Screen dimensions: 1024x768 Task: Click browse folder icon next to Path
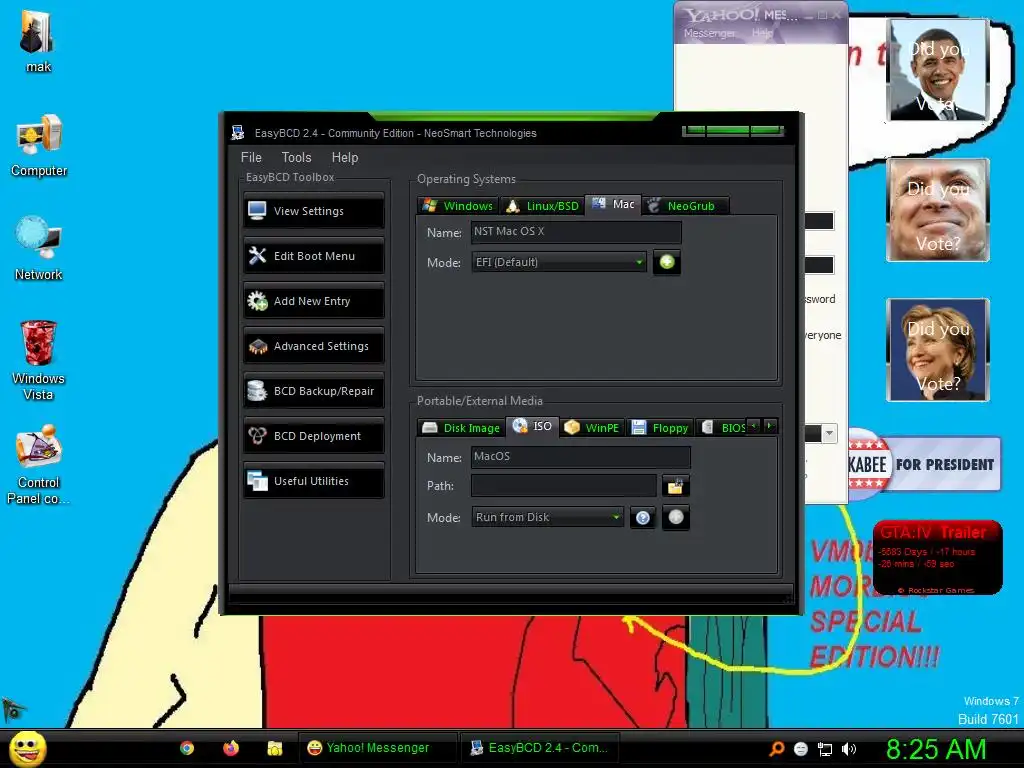tap(675, 486)
